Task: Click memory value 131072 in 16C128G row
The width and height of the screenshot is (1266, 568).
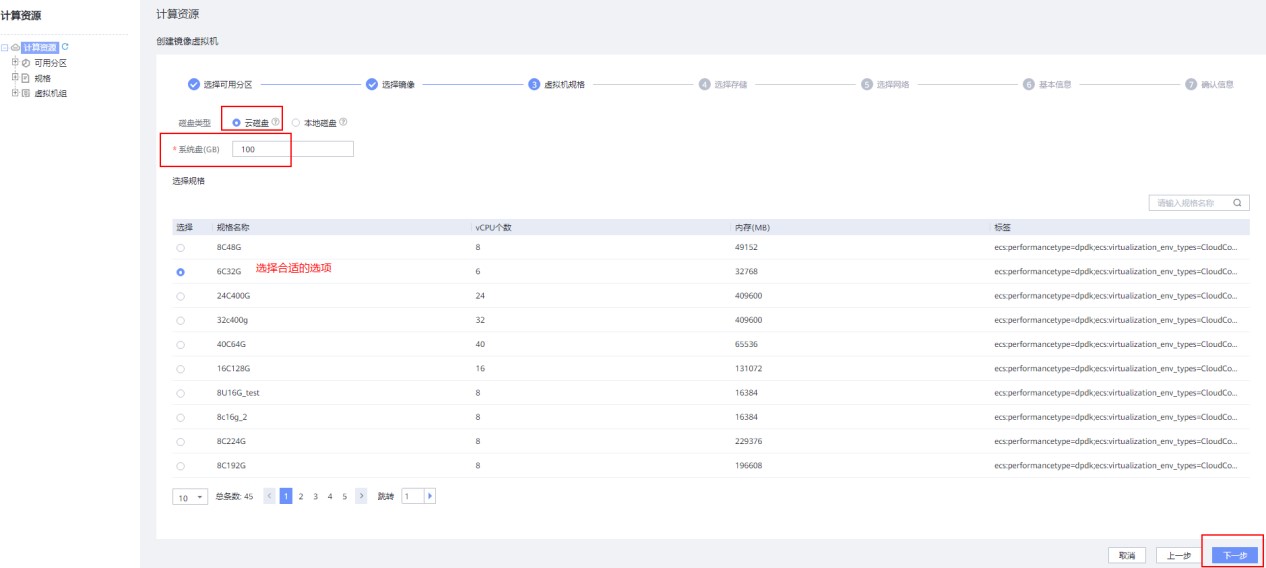Action: click(750, 369)
